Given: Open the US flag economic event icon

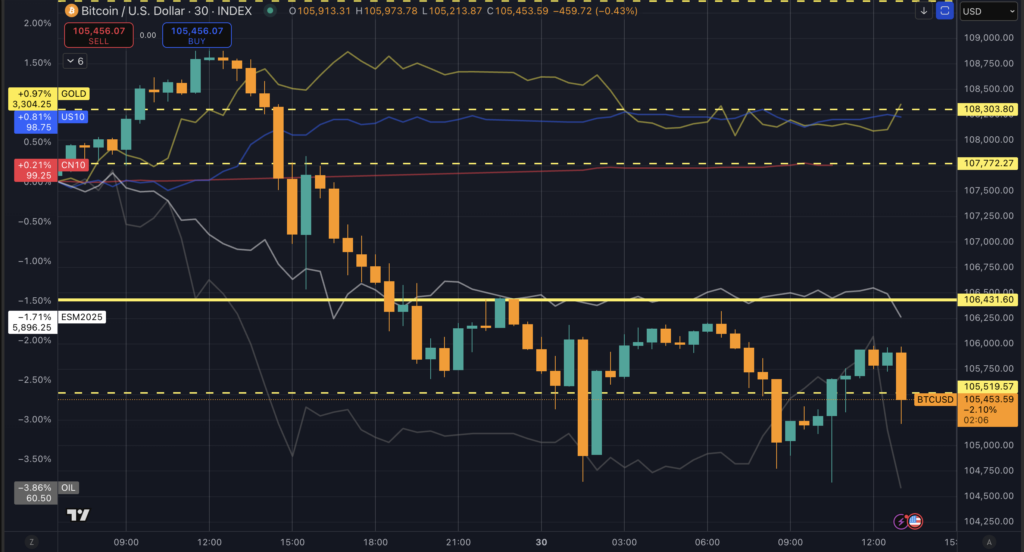Looking at the screenshot, I should 914,521.
